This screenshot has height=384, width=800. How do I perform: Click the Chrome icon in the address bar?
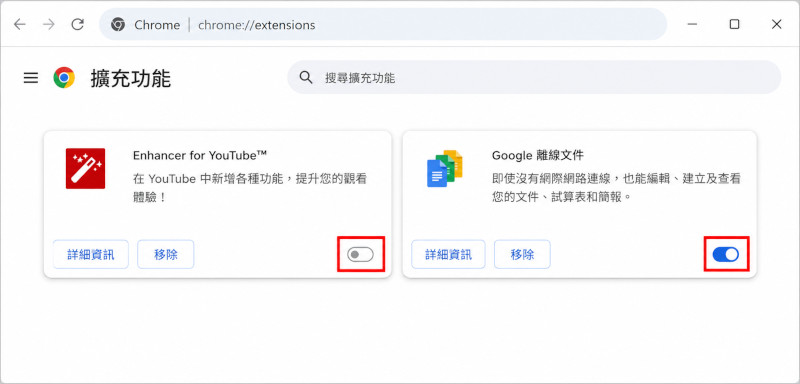(x=118, y=24)
